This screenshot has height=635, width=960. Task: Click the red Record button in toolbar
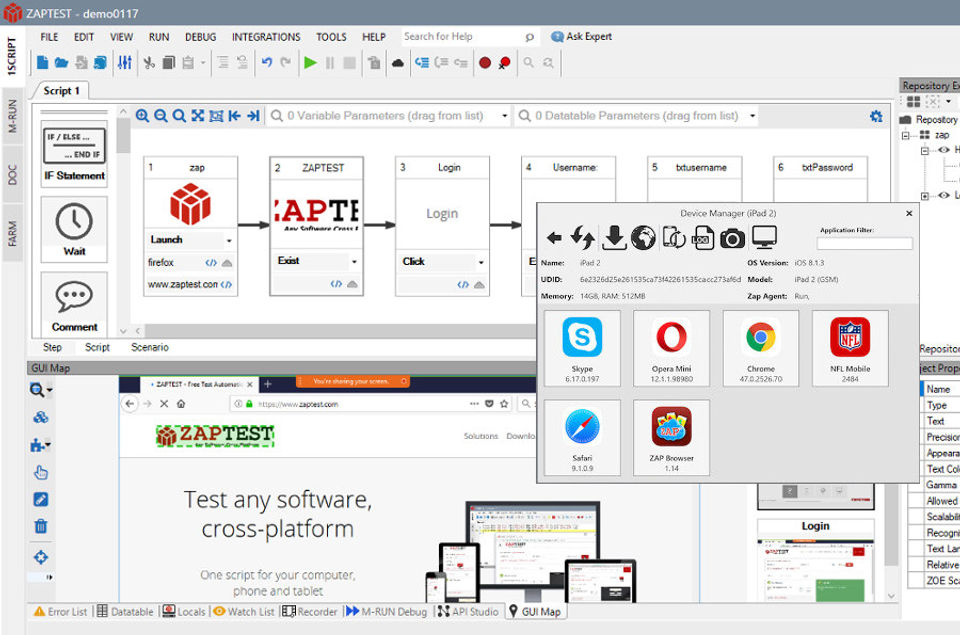point(485,62)
